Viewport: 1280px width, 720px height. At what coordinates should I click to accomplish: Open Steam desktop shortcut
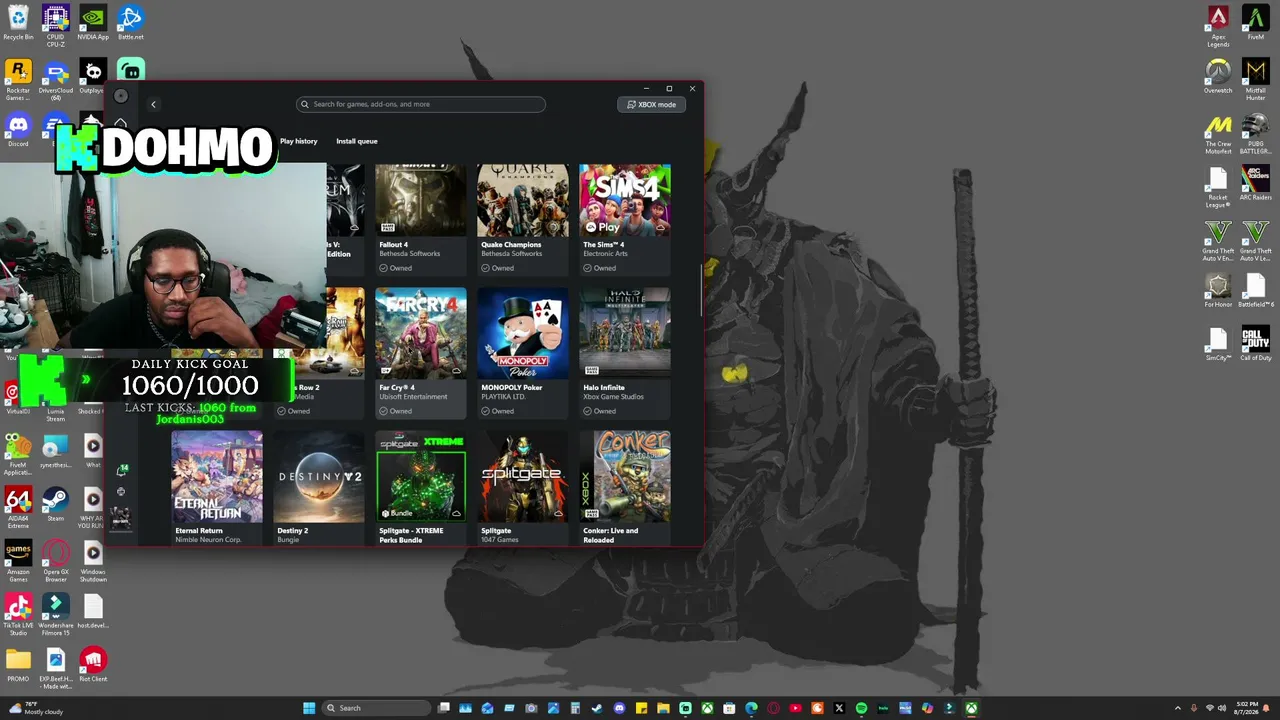coord(55,504)
